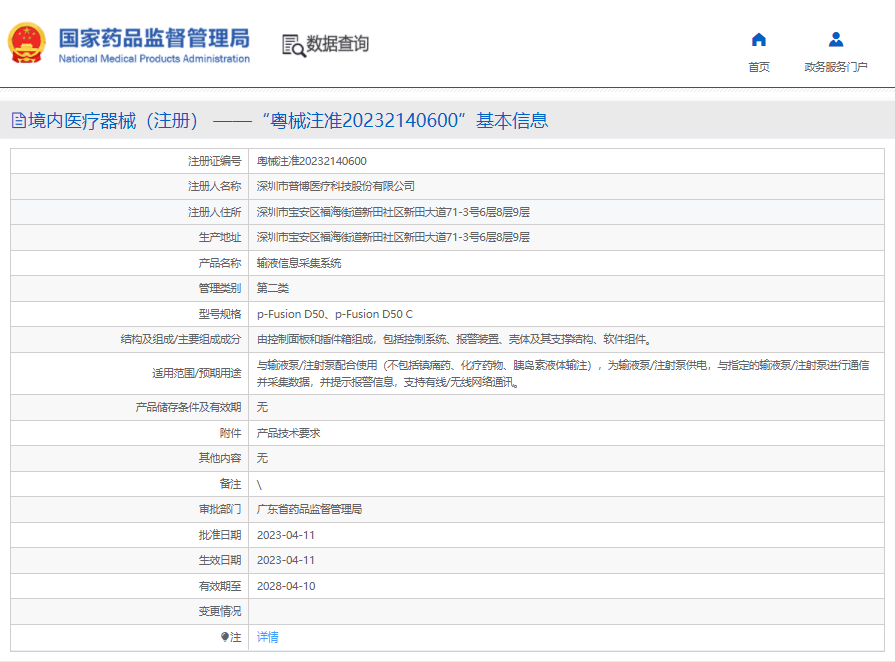
Task: Click the 备注 backslash value
Action: [259, 485]
